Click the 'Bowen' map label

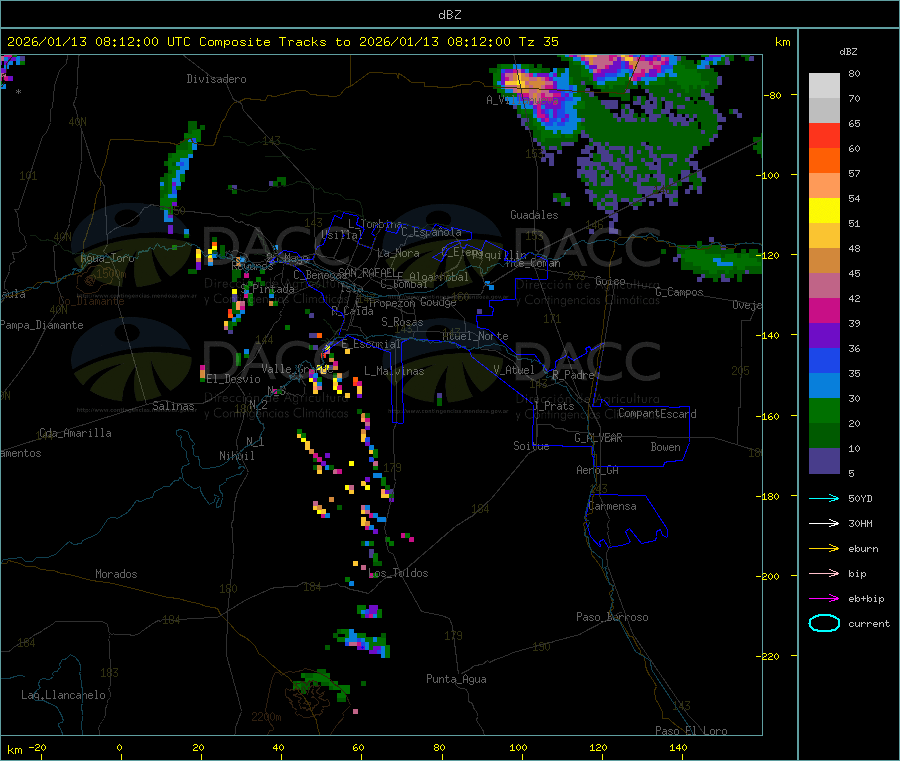[665, 447]
